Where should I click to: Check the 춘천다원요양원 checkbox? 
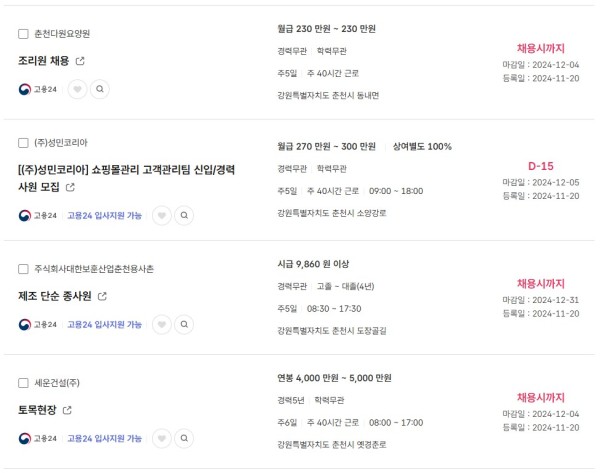tap(23, 34)
